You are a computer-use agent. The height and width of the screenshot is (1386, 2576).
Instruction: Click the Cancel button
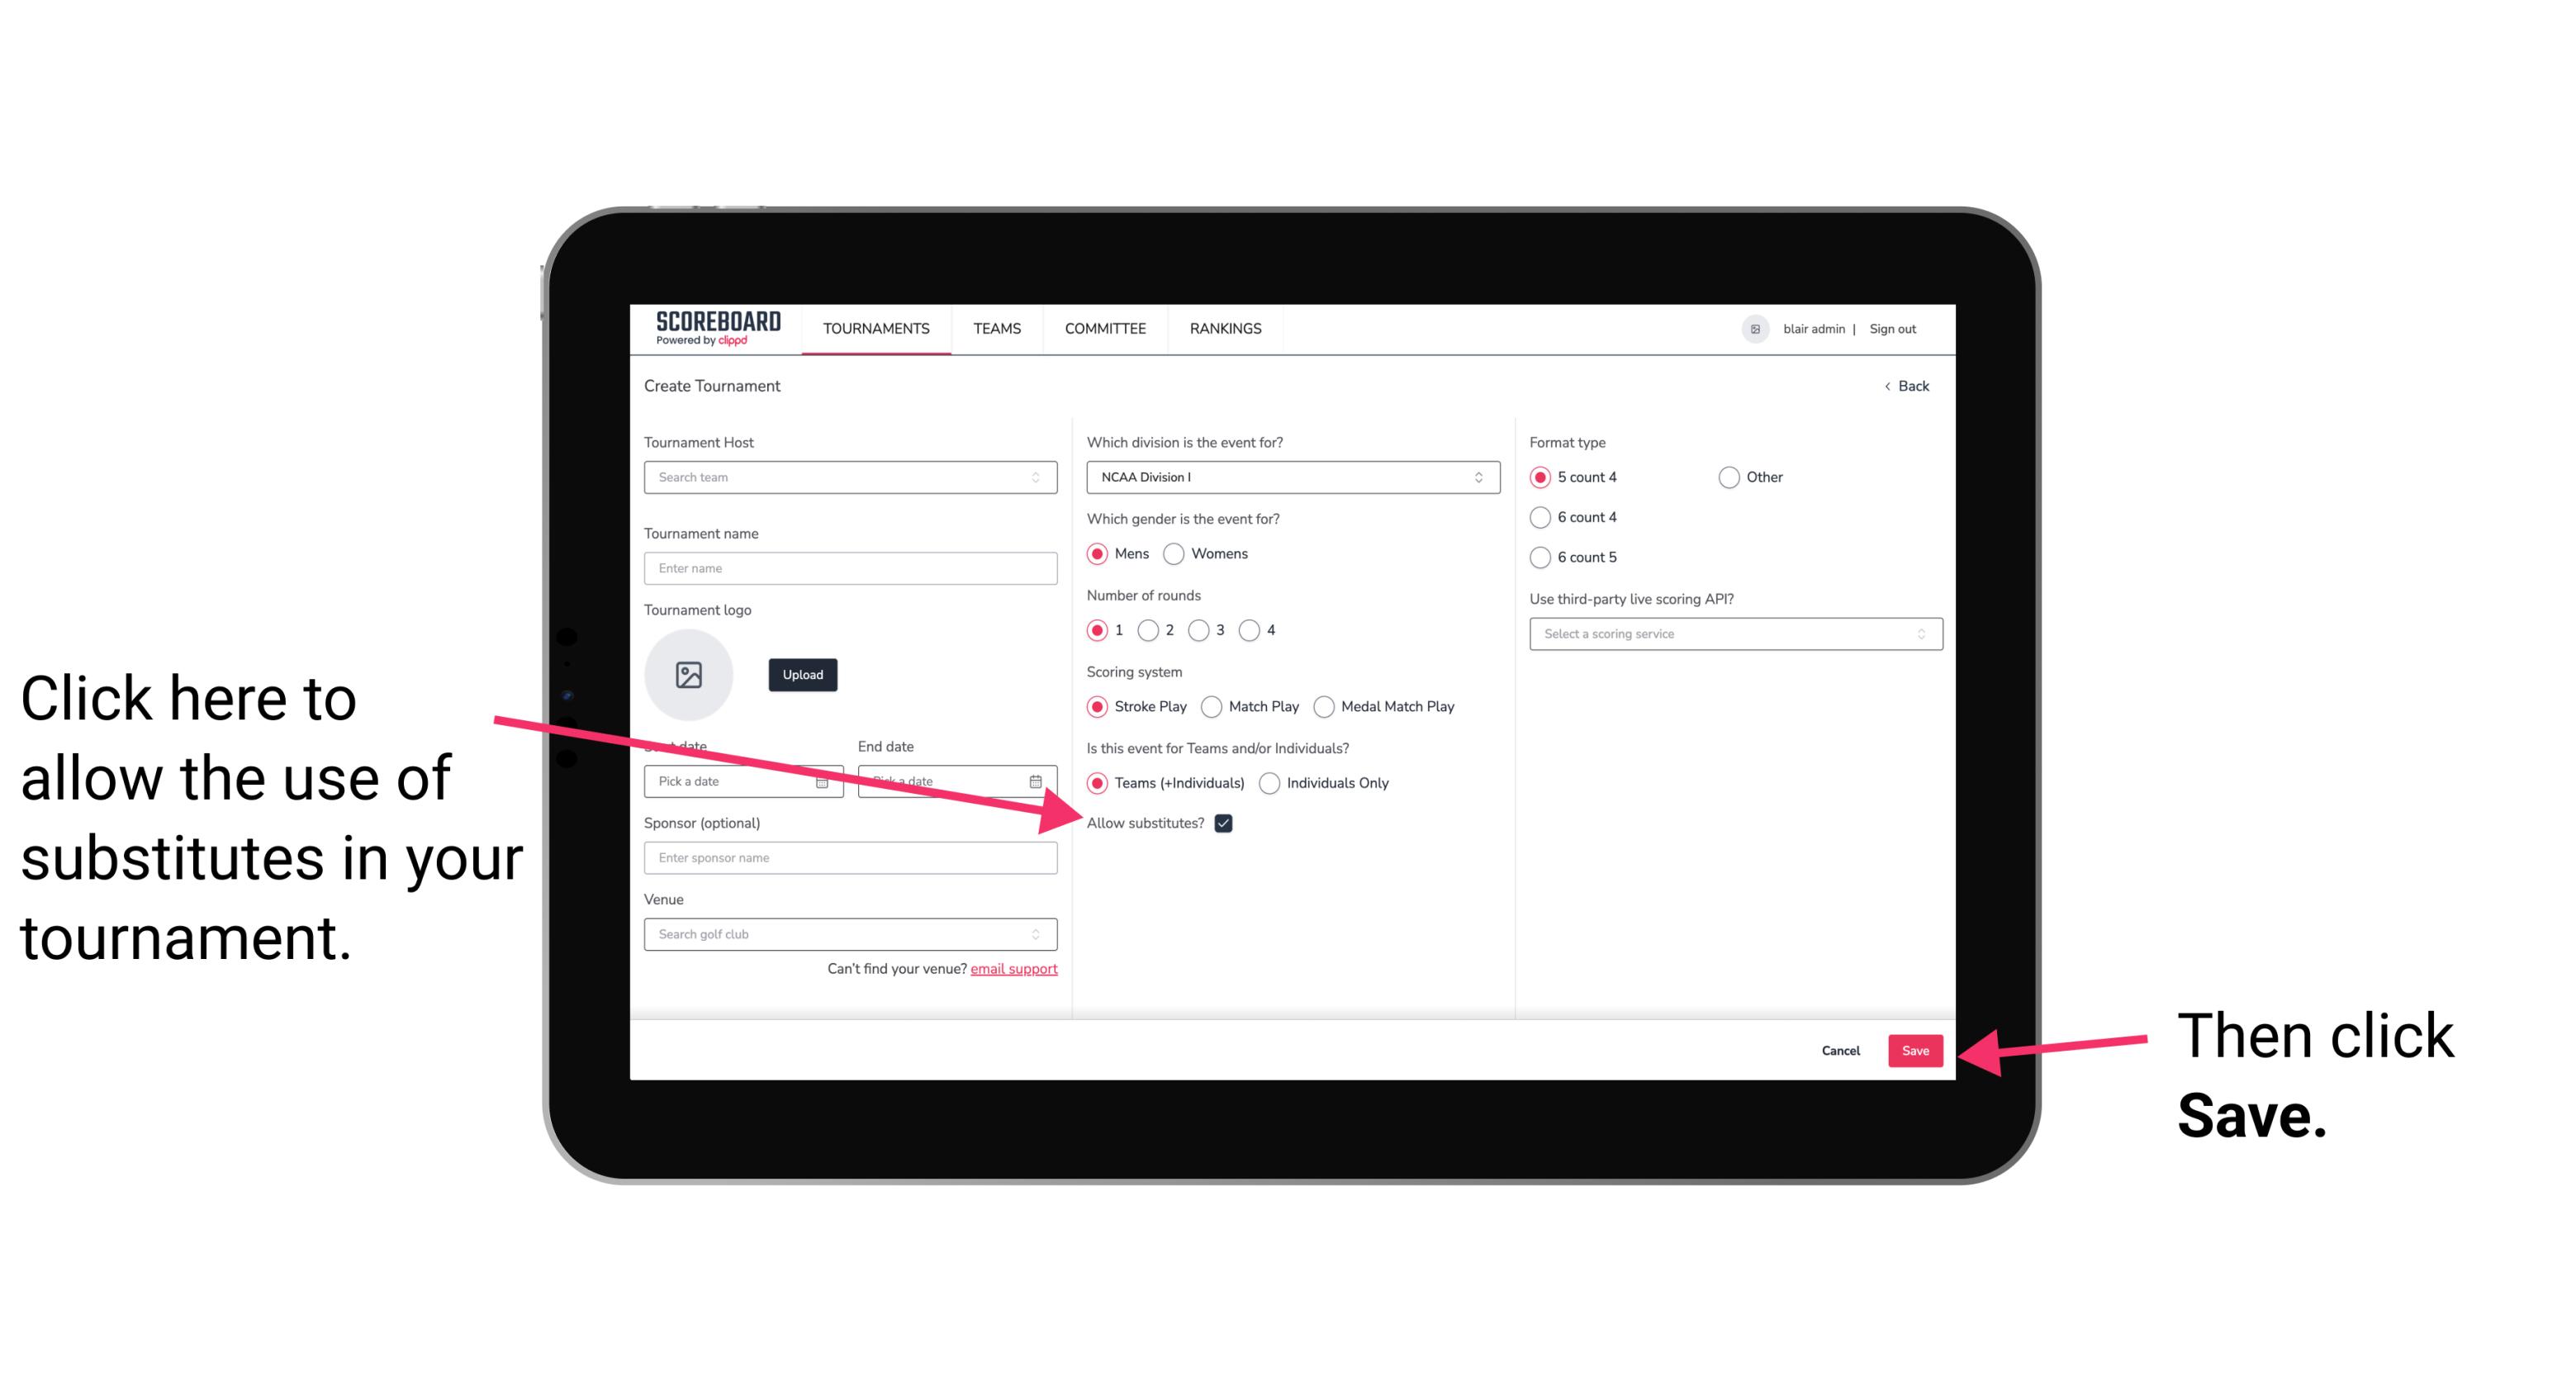[1839, 1050]
